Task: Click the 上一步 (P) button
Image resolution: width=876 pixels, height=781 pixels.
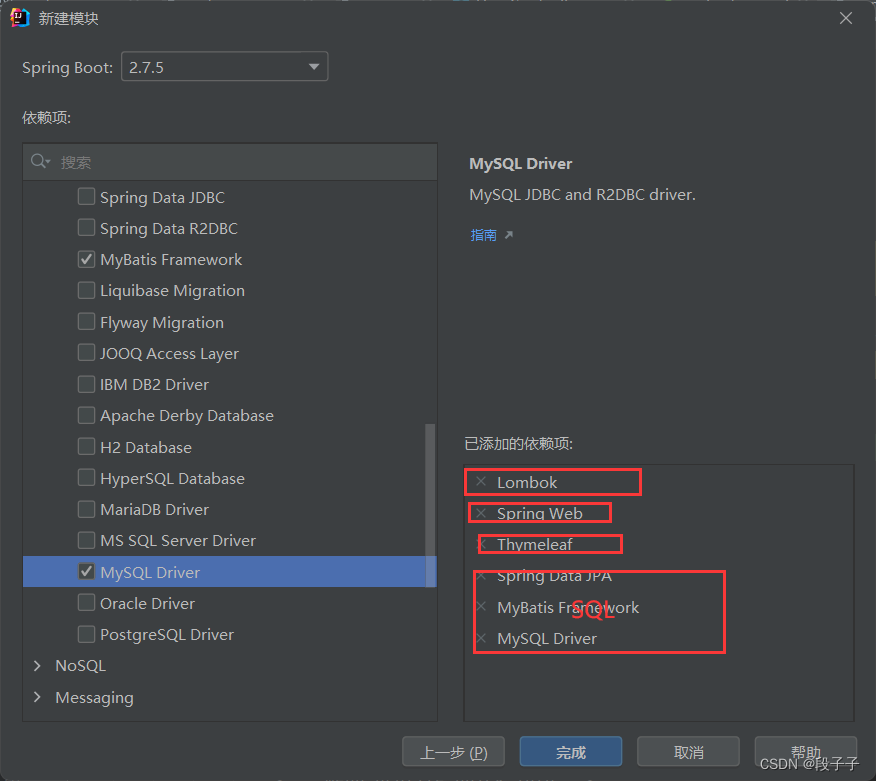Action: 453,752
